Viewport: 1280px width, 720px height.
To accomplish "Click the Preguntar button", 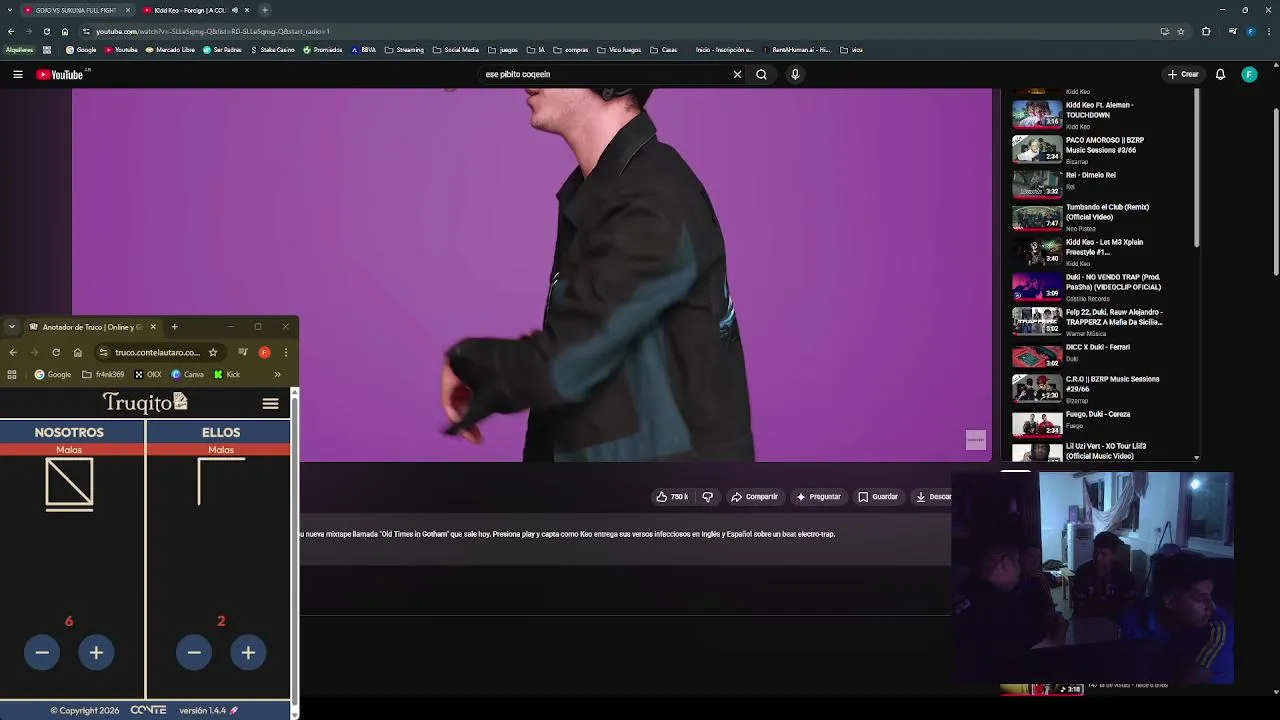I will [x=818, y=497].
